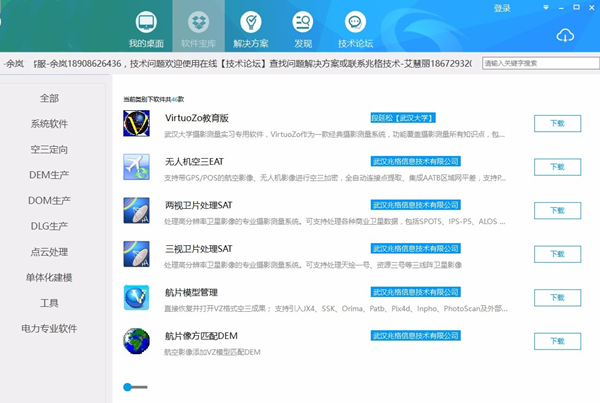Click the VirtuoZo教育版 app icon
Image resolution: width=600 pixels, height=403 pixels.
pos(137,123)
